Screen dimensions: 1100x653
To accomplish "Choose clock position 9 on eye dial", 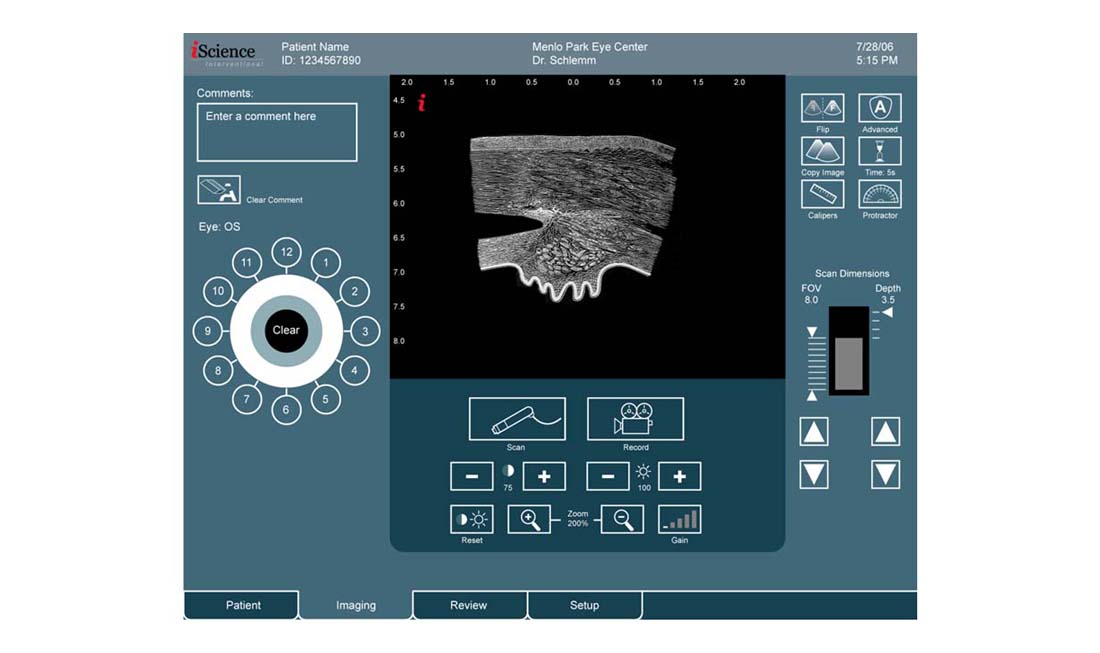I will 207,331.
